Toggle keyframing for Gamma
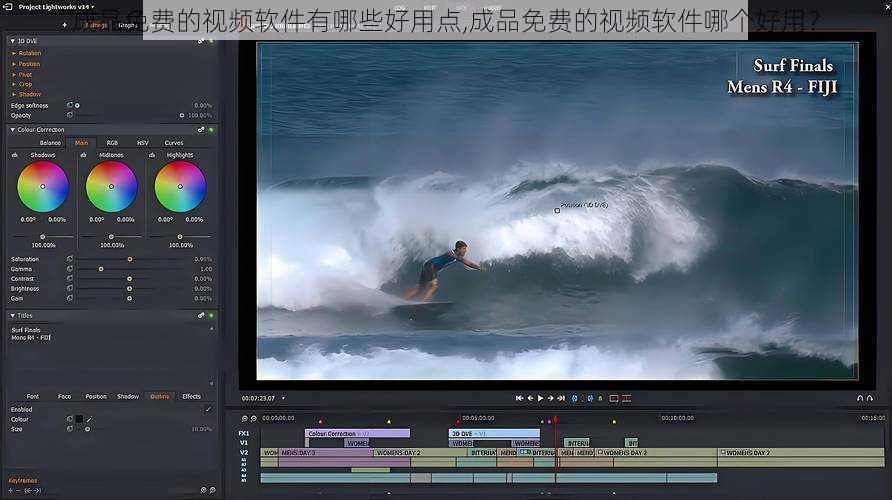 [x=70, y=268]
